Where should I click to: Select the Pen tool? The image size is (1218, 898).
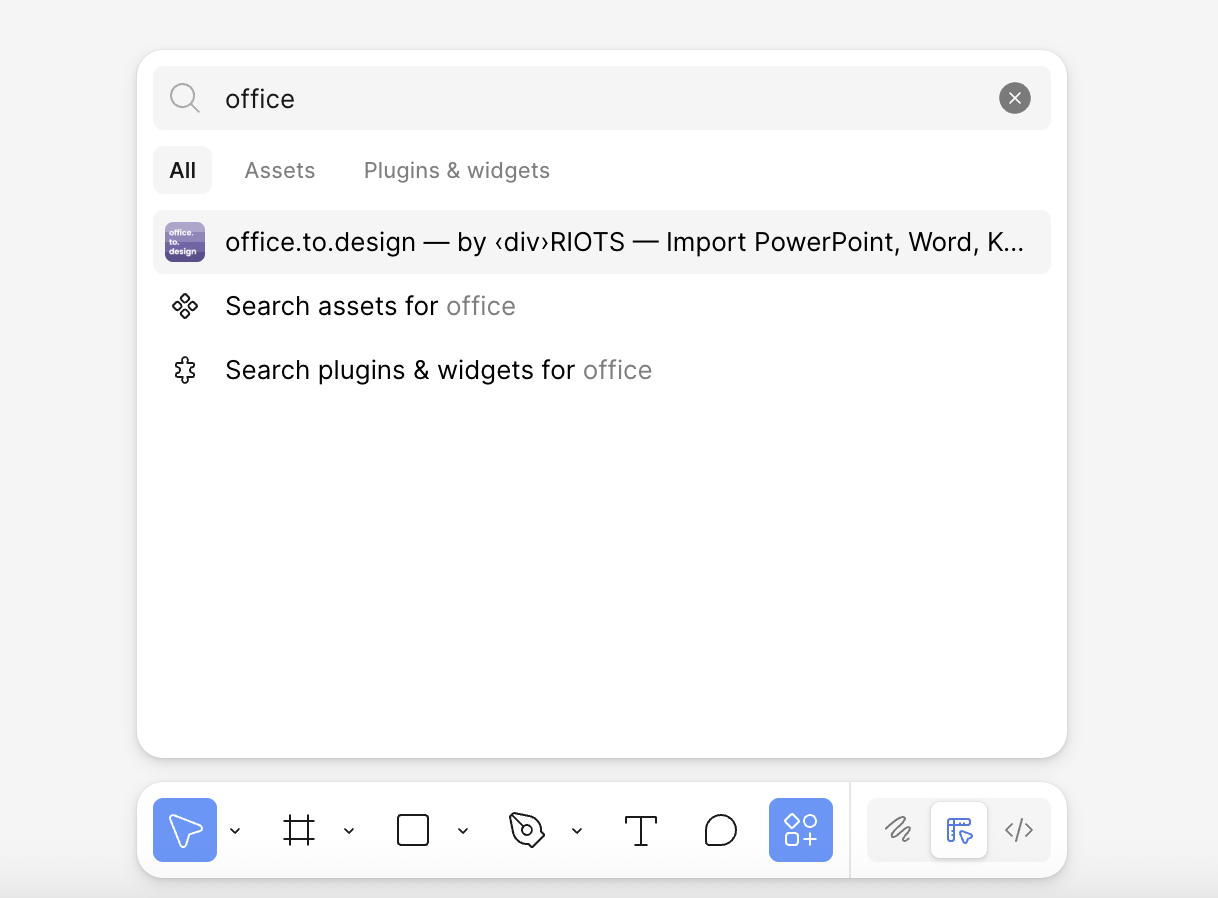pyautogui.click(x=527, y=830)
